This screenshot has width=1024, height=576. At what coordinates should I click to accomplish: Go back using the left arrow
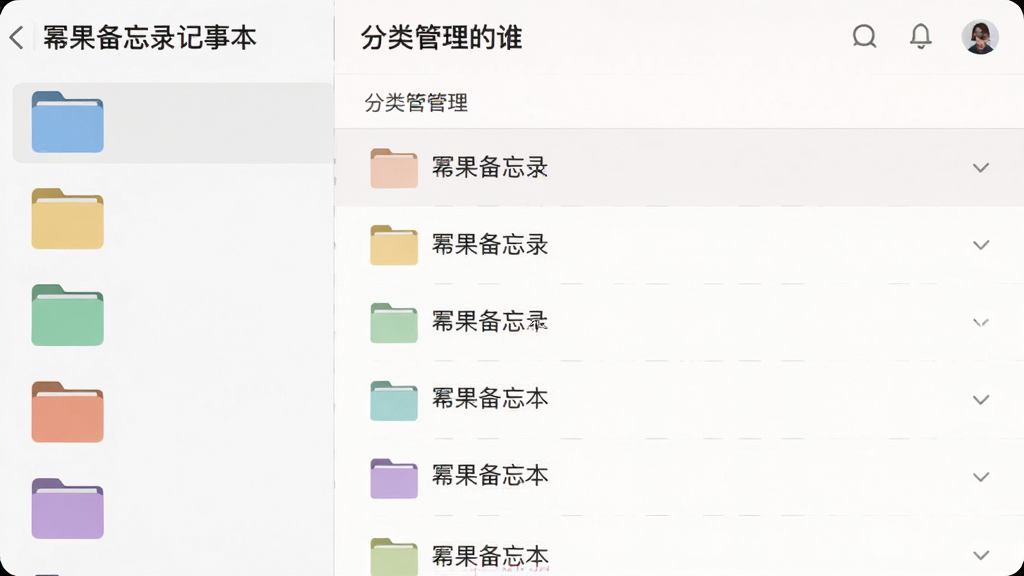click(x=17, y=37)
